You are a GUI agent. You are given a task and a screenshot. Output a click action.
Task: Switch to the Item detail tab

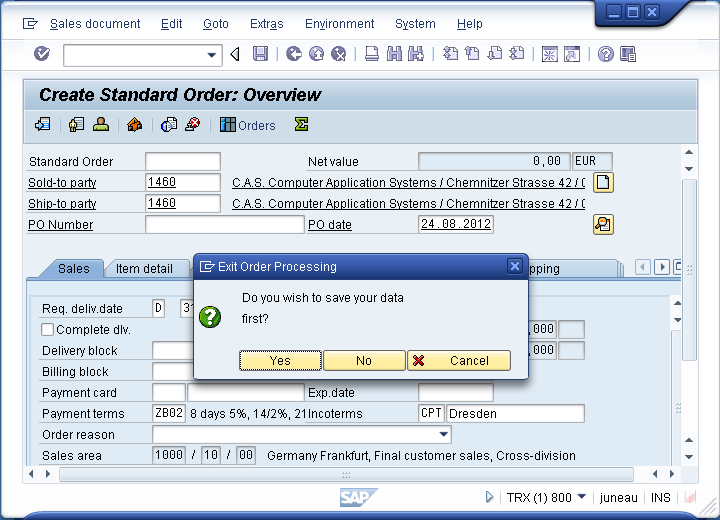(144, 269)
